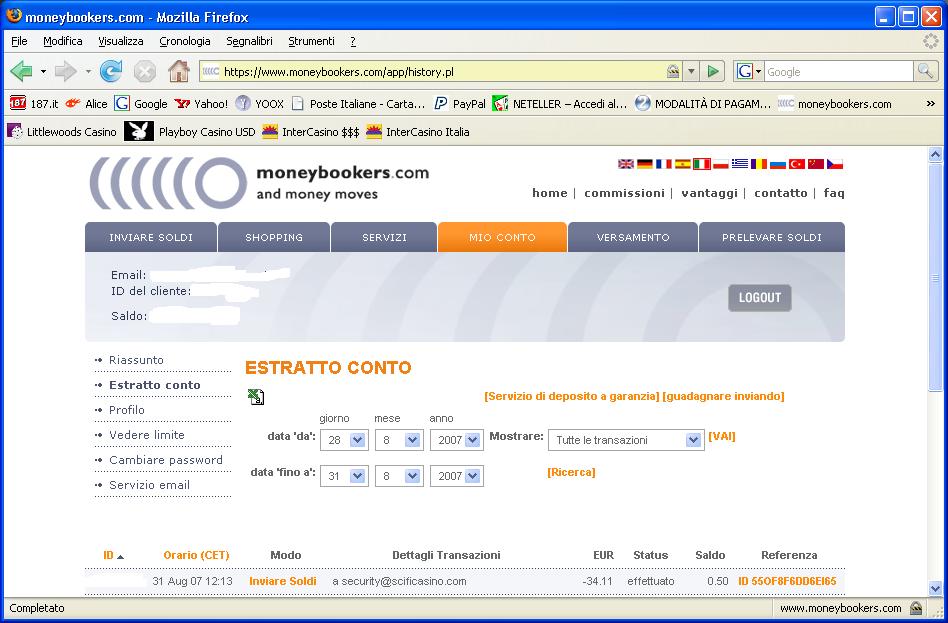Image resolution: width=948 pixels, height=623 pixels.
Task: Open the Strumenti menu
Action: click(311, 41)
